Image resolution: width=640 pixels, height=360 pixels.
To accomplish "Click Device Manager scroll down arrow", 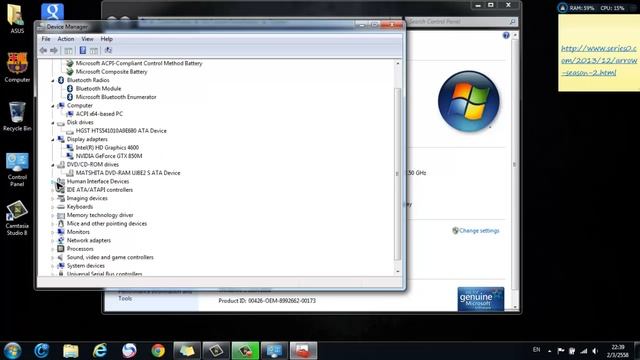I will [x=398, y=271].
